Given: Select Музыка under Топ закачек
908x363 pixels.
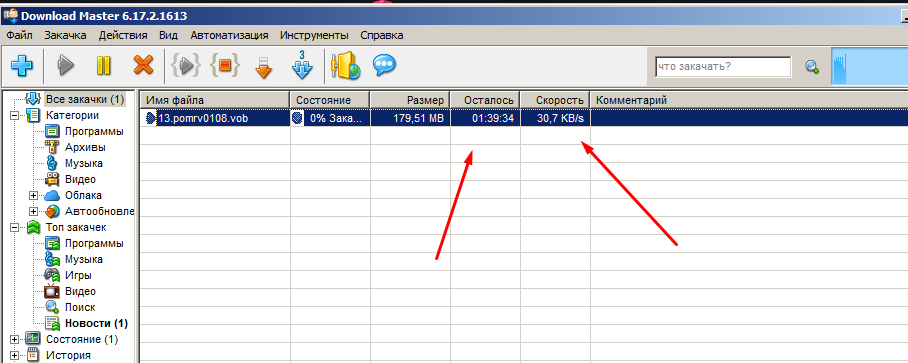Looking at the screenshot, I should pyautogui.click(x=83, y=259).
